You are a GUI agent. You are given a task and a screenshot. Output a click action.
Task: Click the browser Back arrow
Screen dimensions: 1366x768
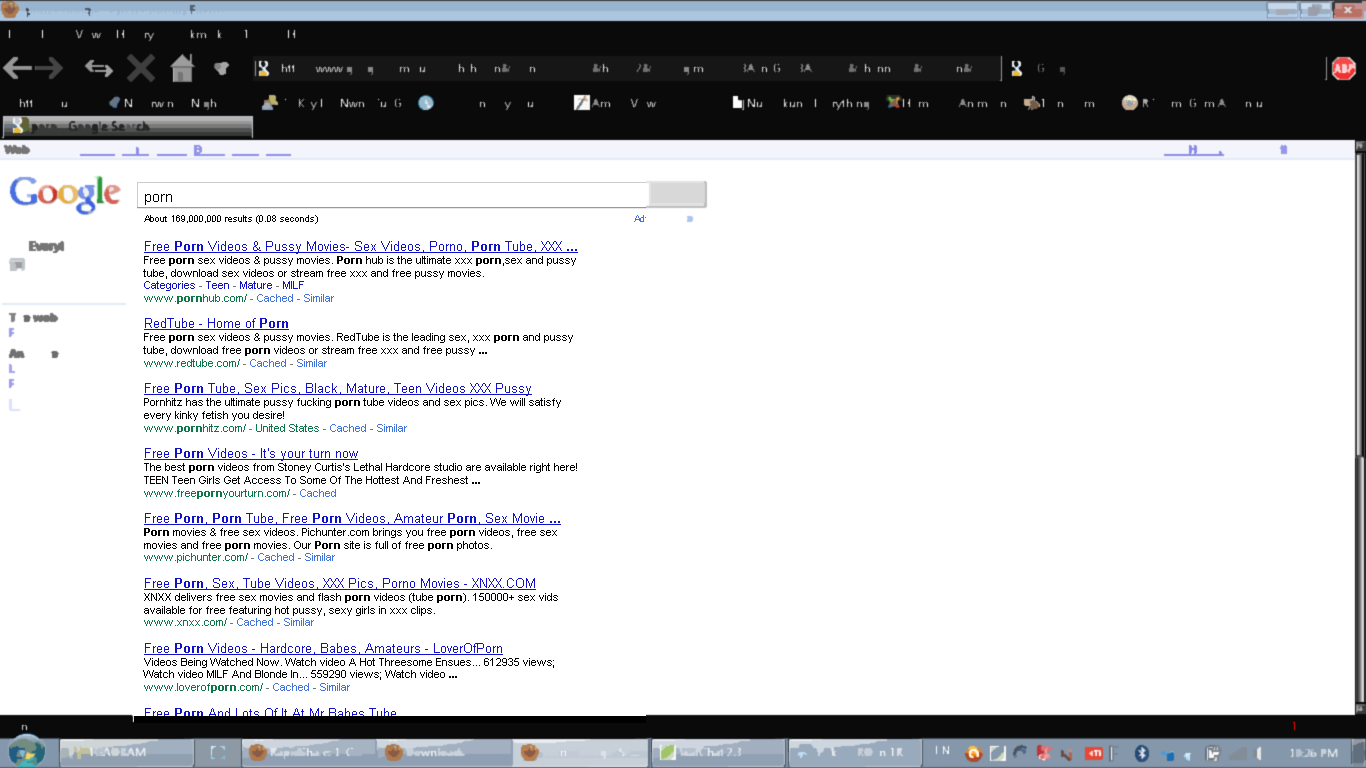coord(18,68)
